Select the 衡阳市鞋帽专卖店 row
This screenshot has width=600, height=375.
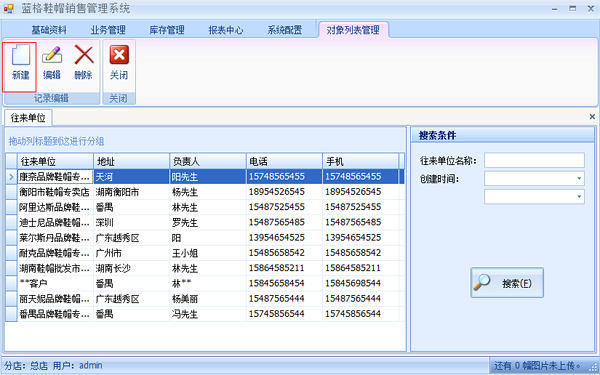click(x=205, y=192)
